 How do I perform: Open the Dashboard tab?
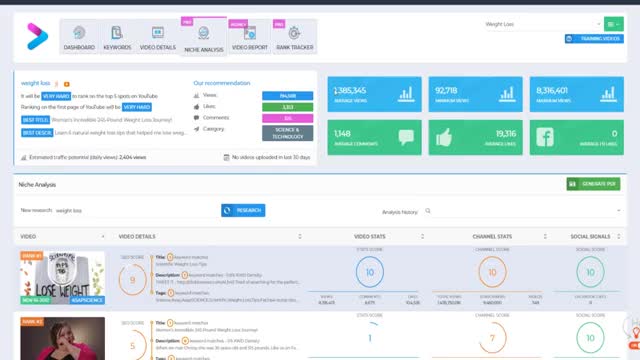tap(79, 38)
